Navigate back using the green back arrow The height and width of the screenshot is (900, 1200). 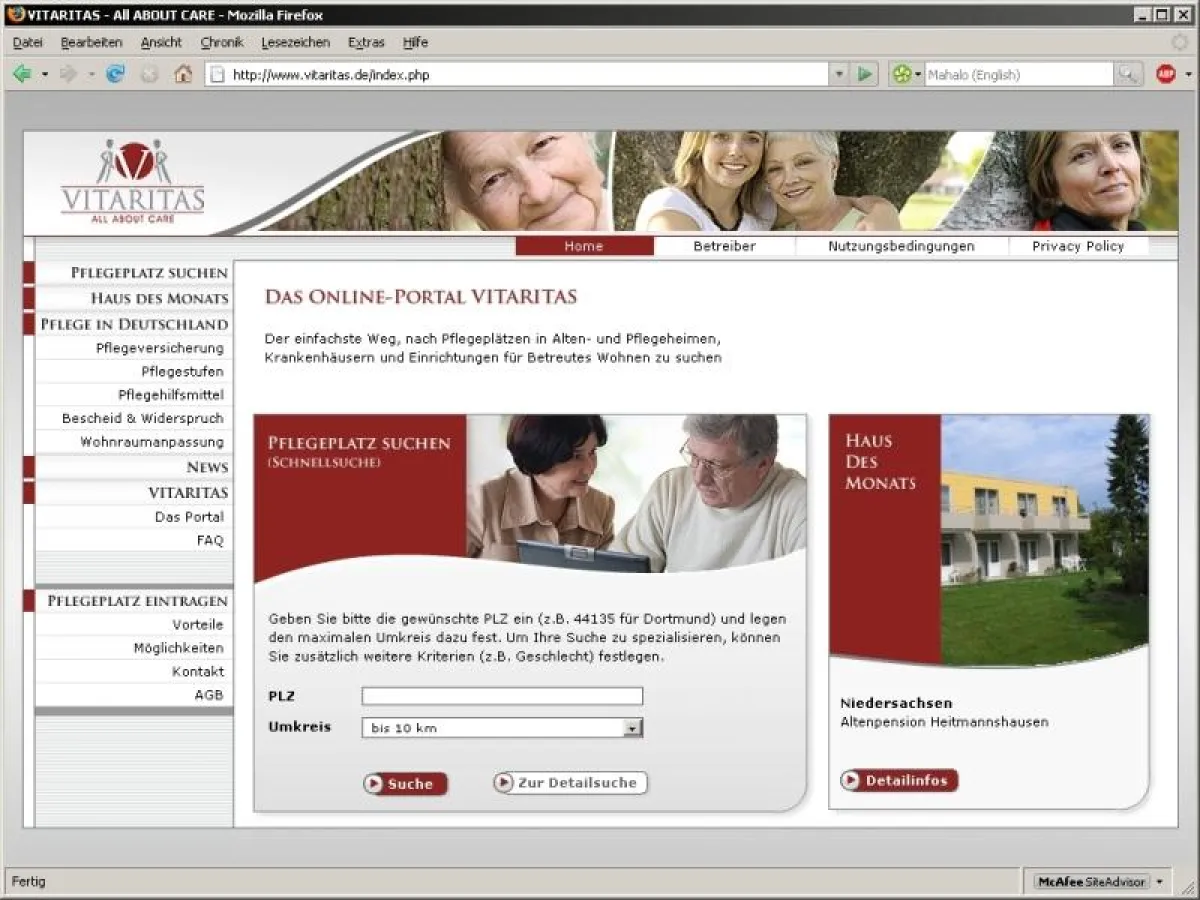(22, 73)
